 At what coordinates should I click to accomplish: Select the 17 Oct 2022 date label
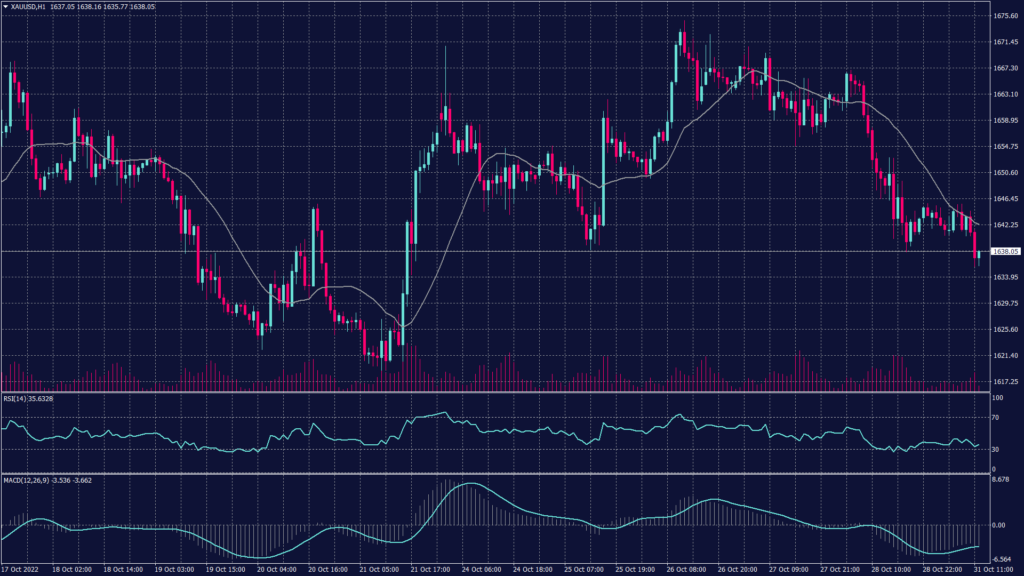pos(22,568)
